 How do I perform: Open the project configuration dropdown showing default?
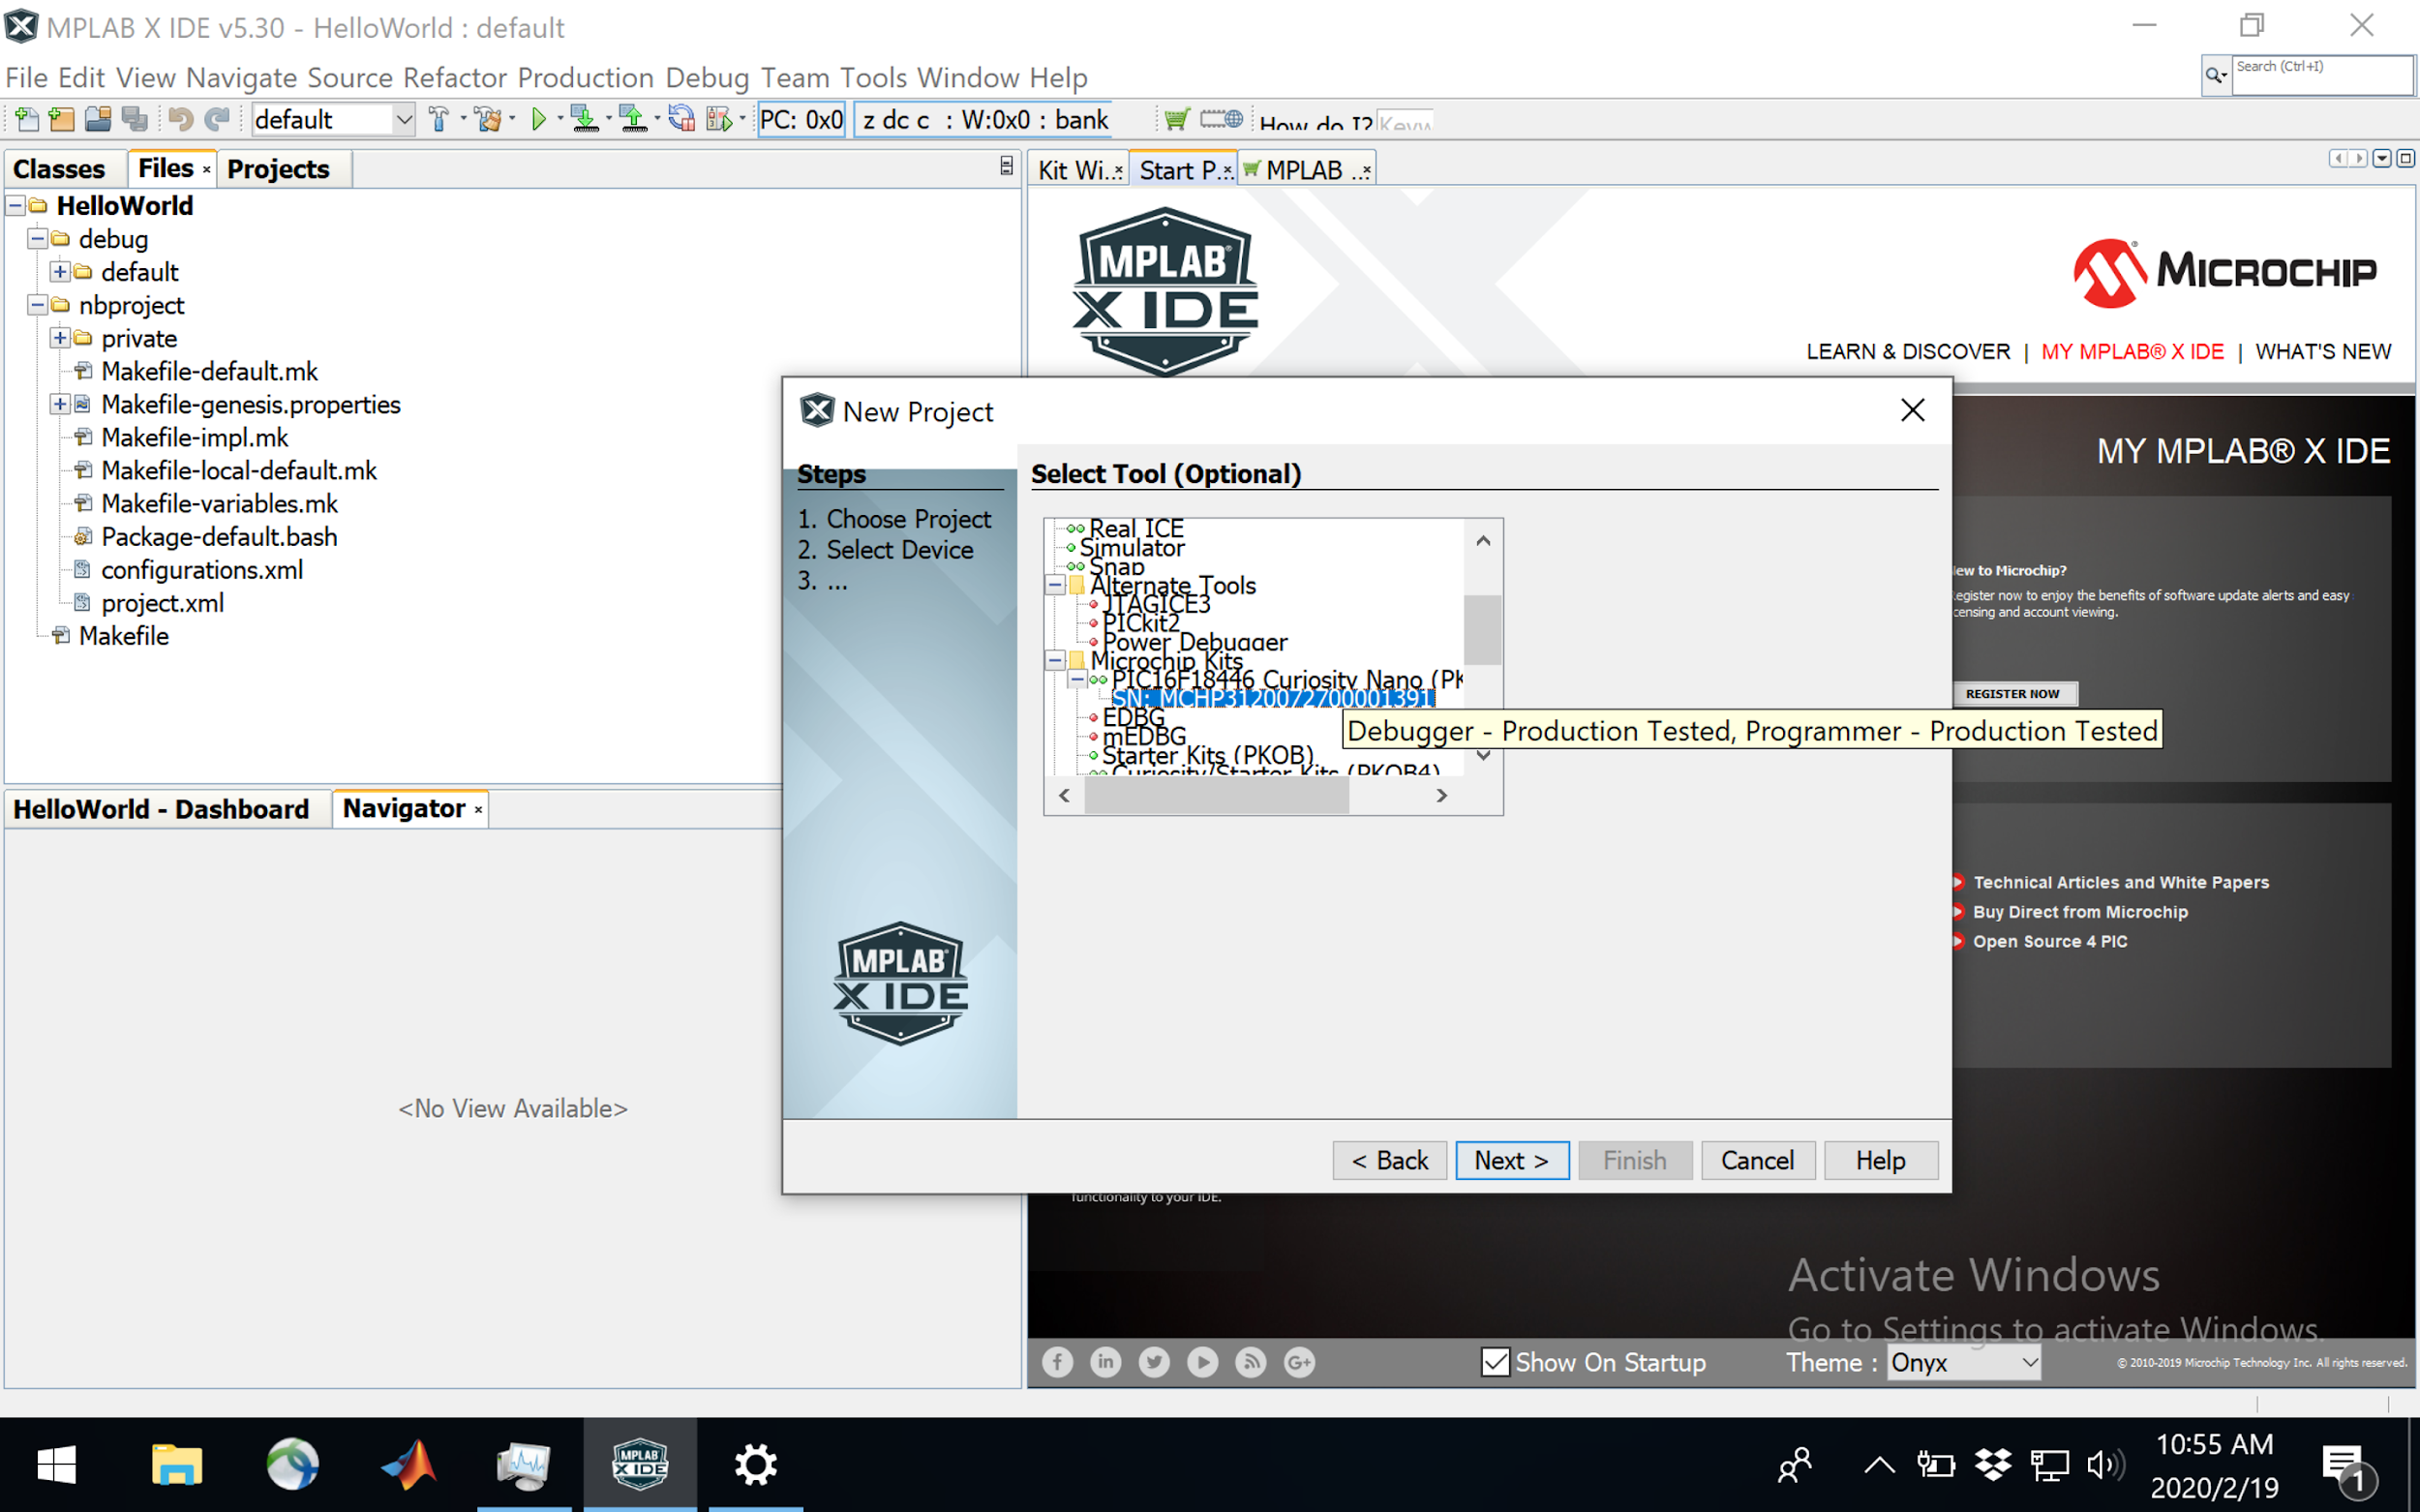tap(333, 120)
